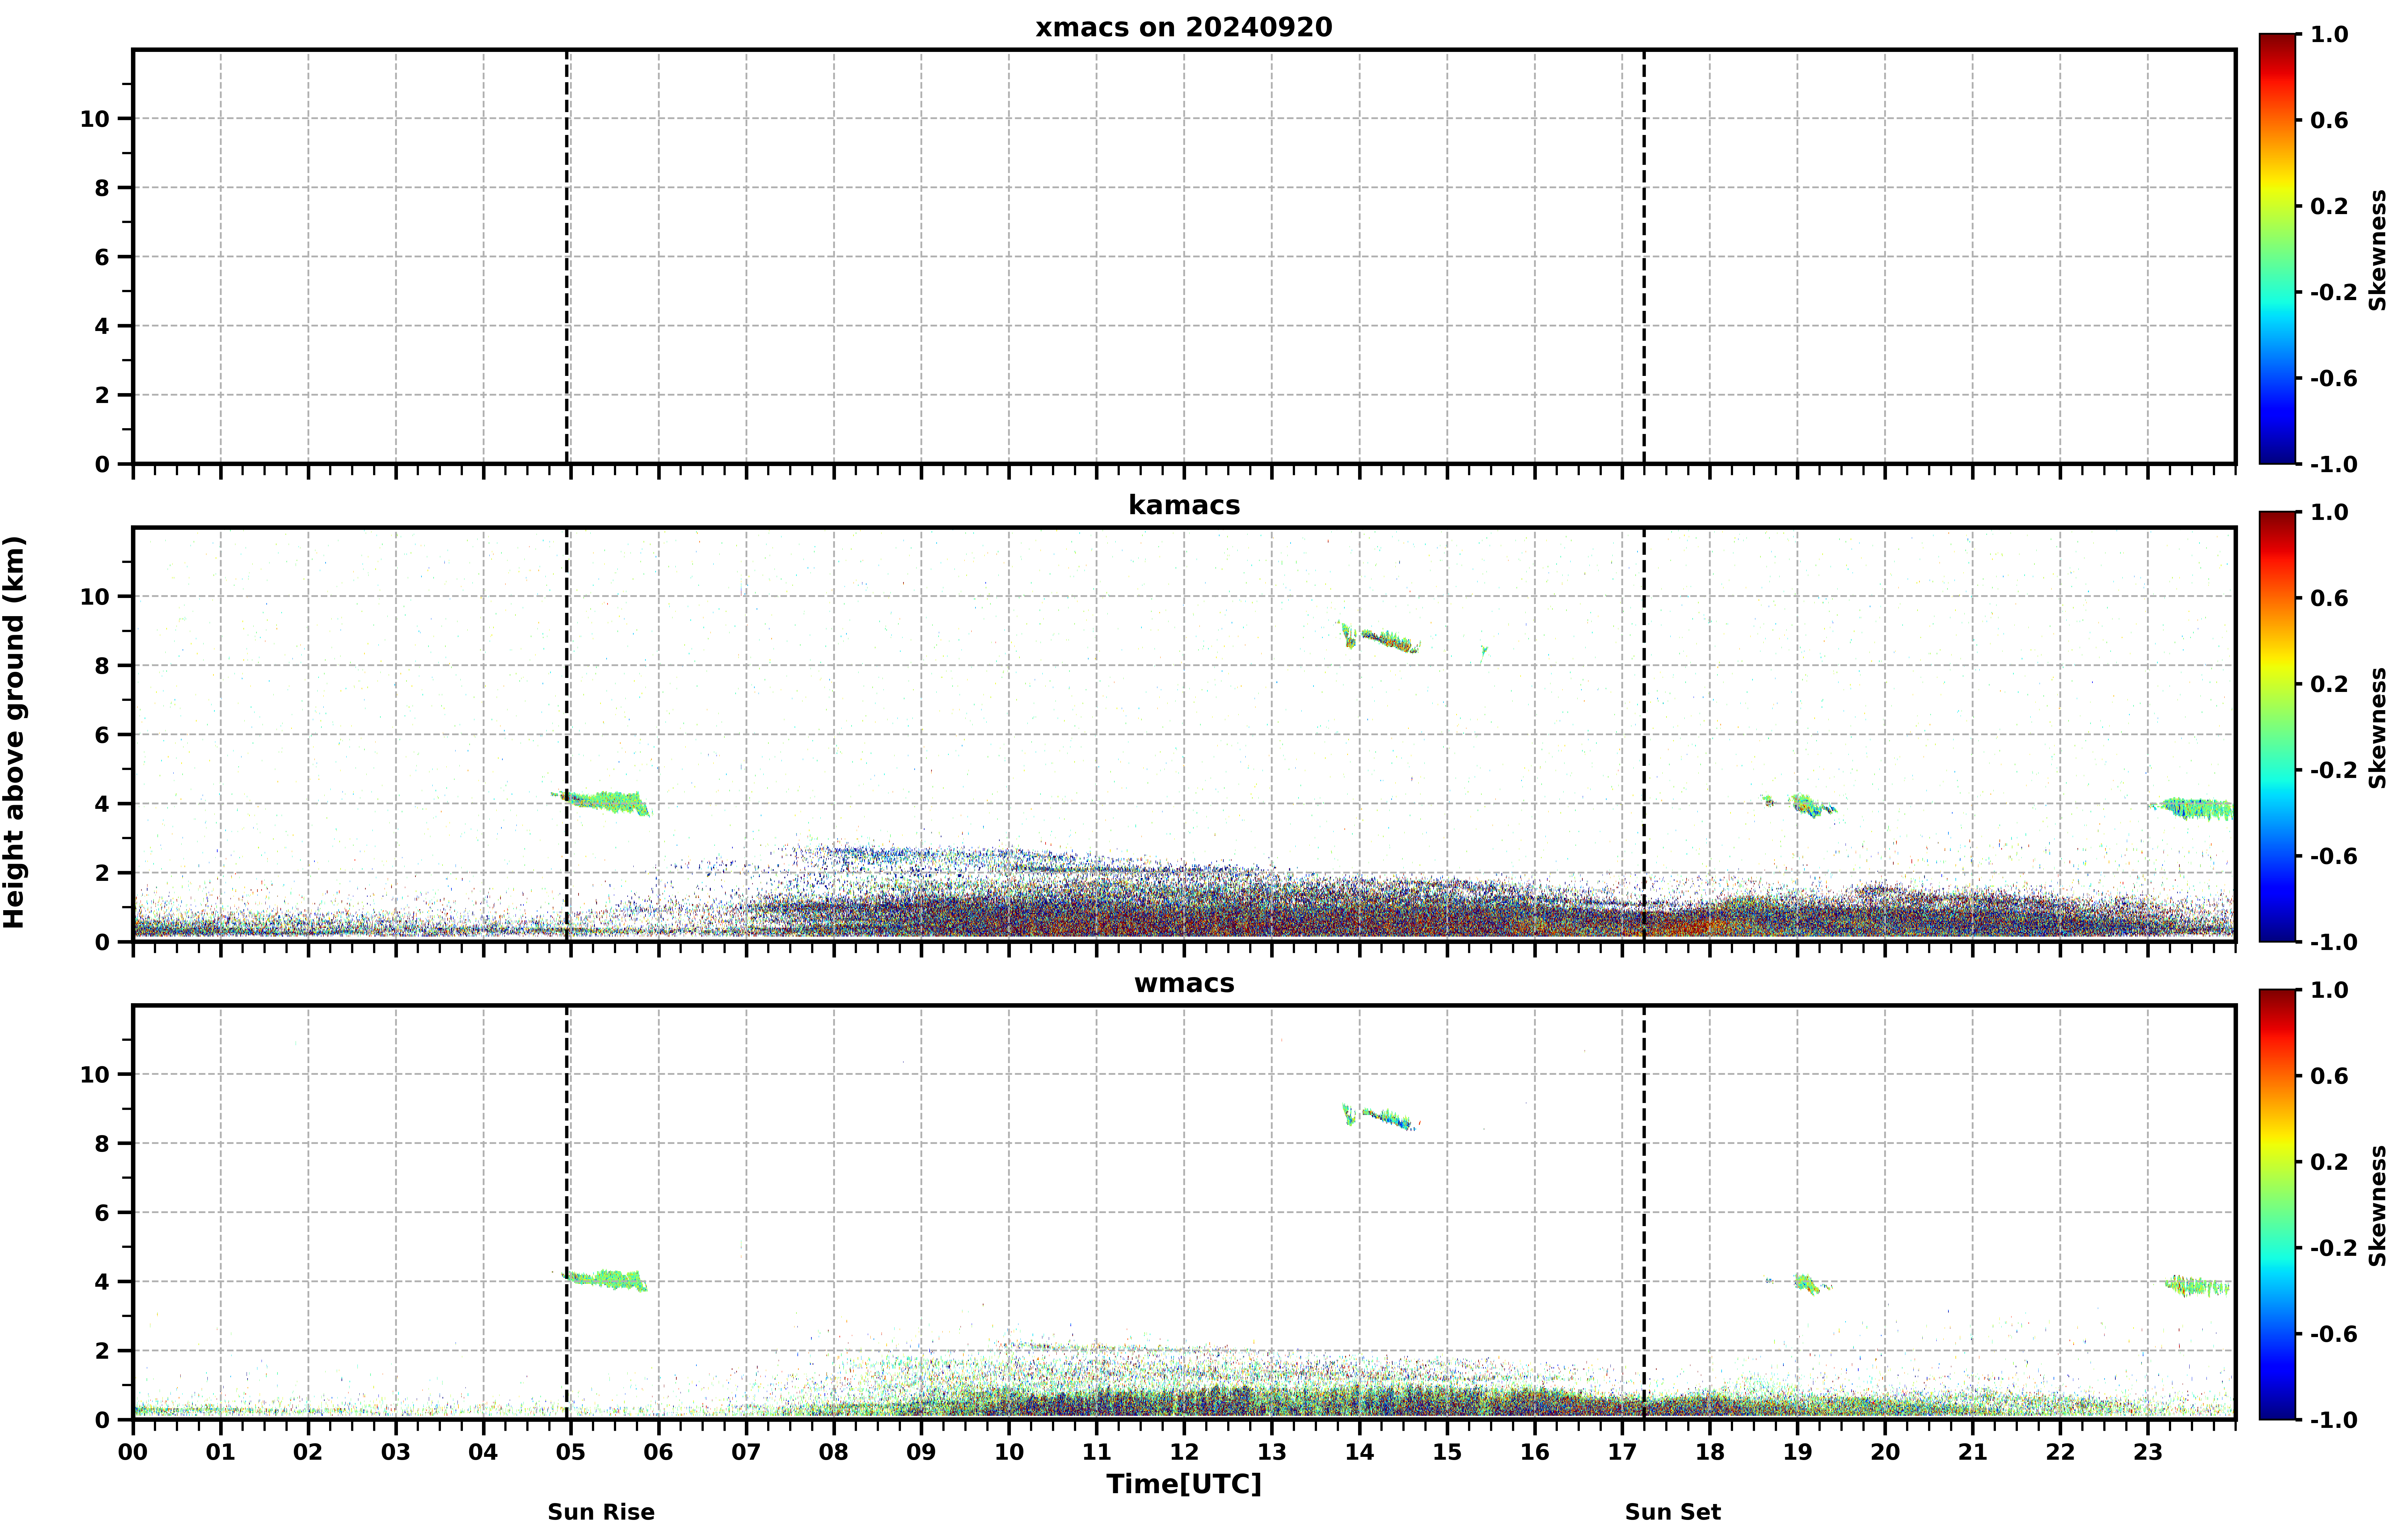Click the "0" height tick in wmacs panel
Screen dimensions: 2404x1540
(102, 1420)
